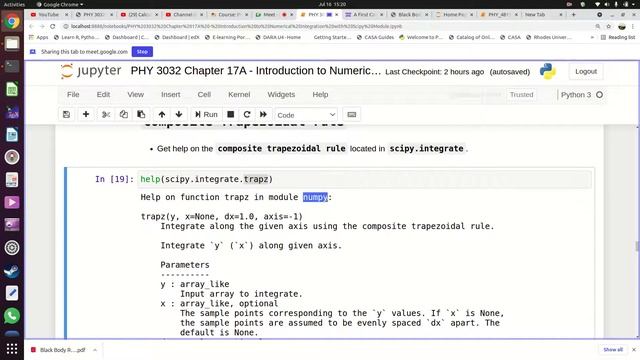Show all downloads

pos(613,350)
